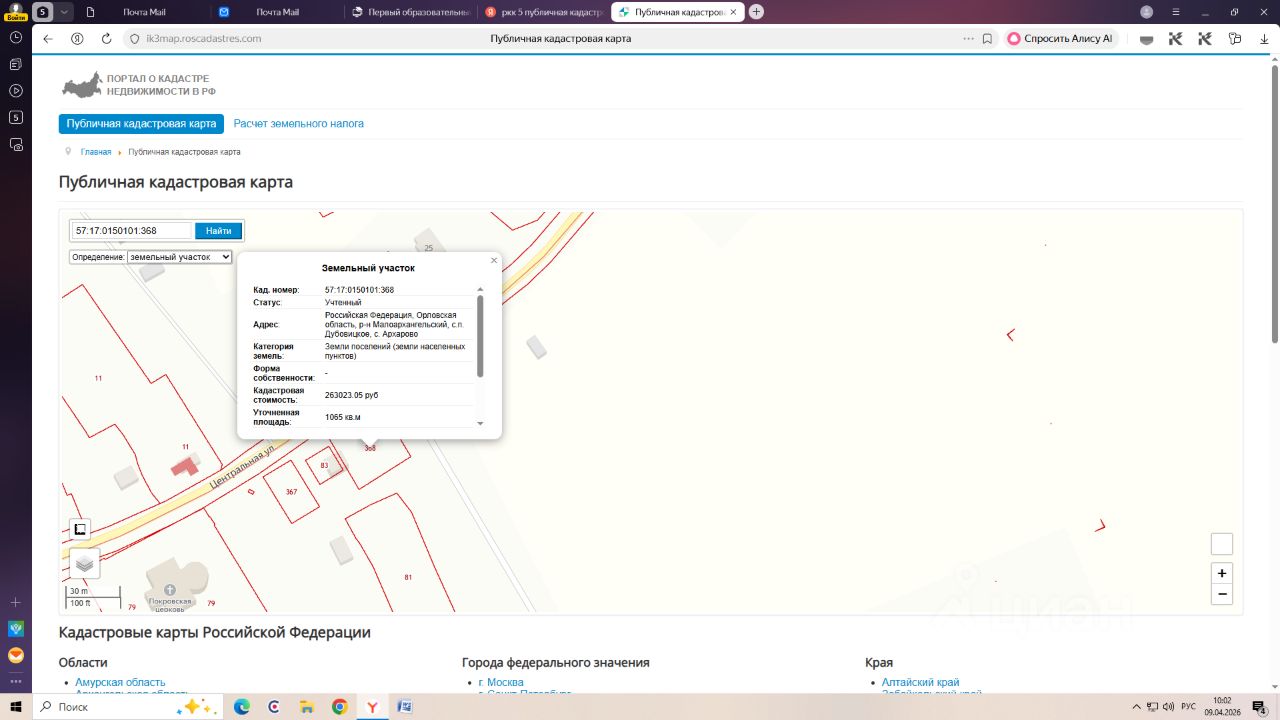Open the г. Москва link
Viewport: 1280px width, 720px height.
[x=501, y=682]
